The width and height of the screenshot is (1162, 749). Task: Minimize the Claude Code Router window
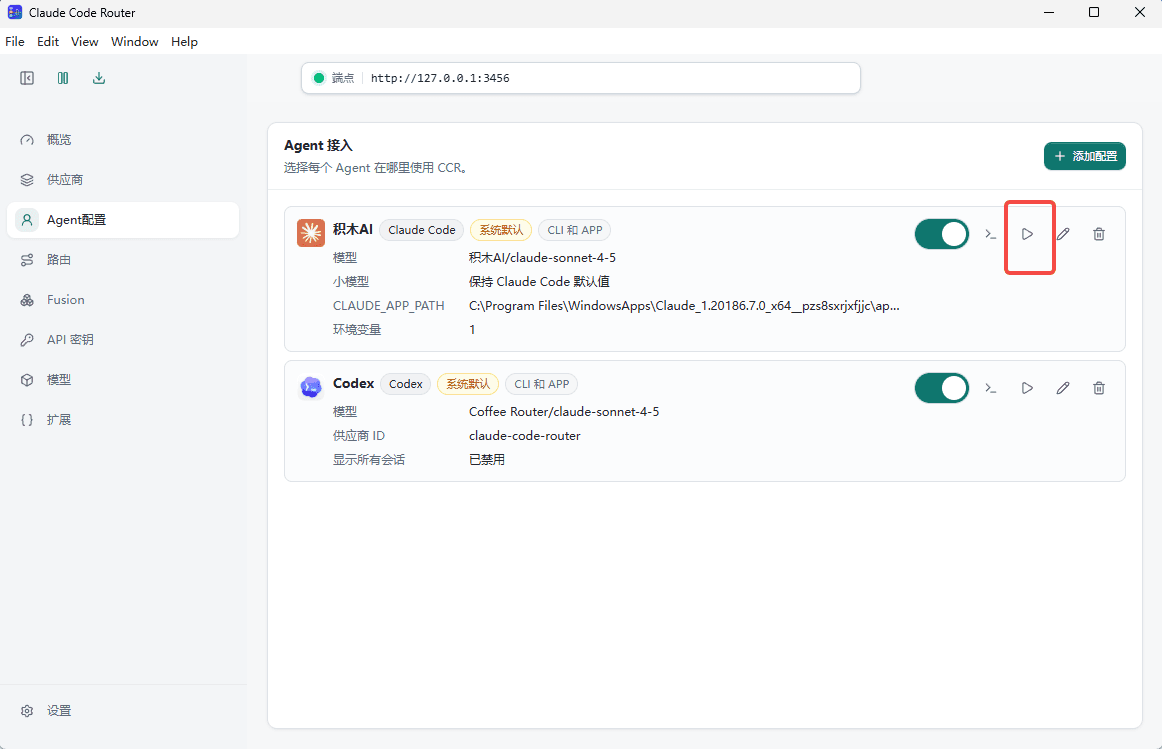[x=1049, y=13]
